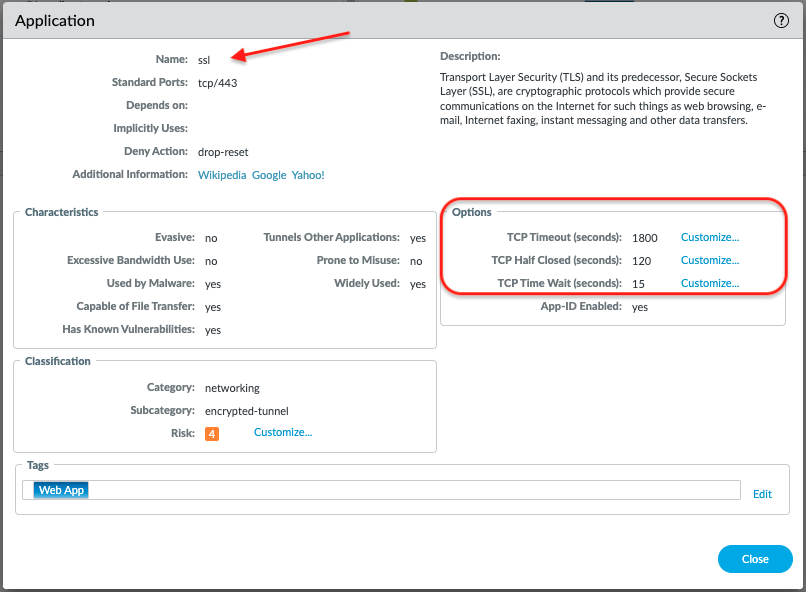Click the Capable of File Transfer yes value
The height and width of the screenshot is (592, 806).
click(x=213, y=308)
